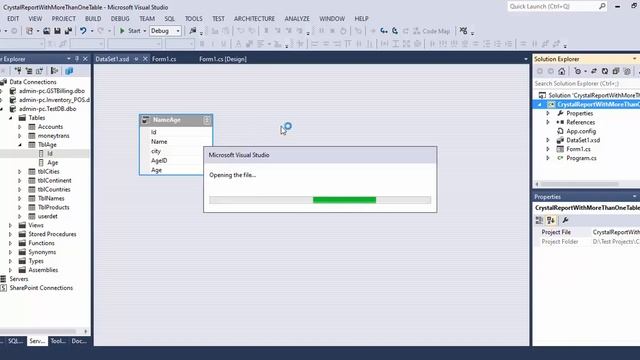This screenshot has width=640, height=360.
Task: Switch to the SQL bottom panel tab
Action: [x=16, y=341]
